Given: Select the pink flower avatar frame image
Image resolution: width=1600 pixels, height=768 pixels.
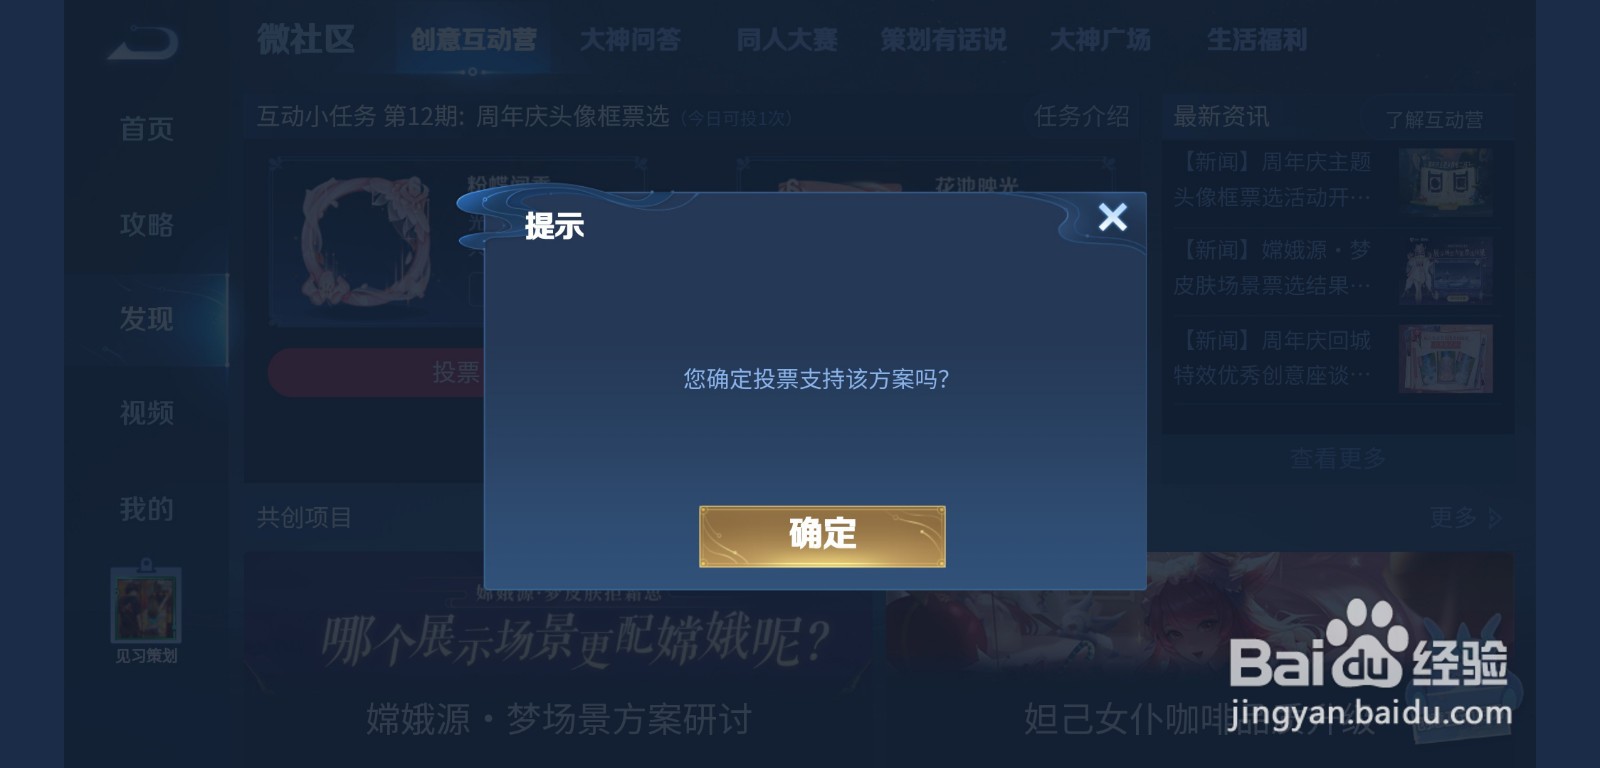Looking at the screenshot, I should [x=366, y=243].
